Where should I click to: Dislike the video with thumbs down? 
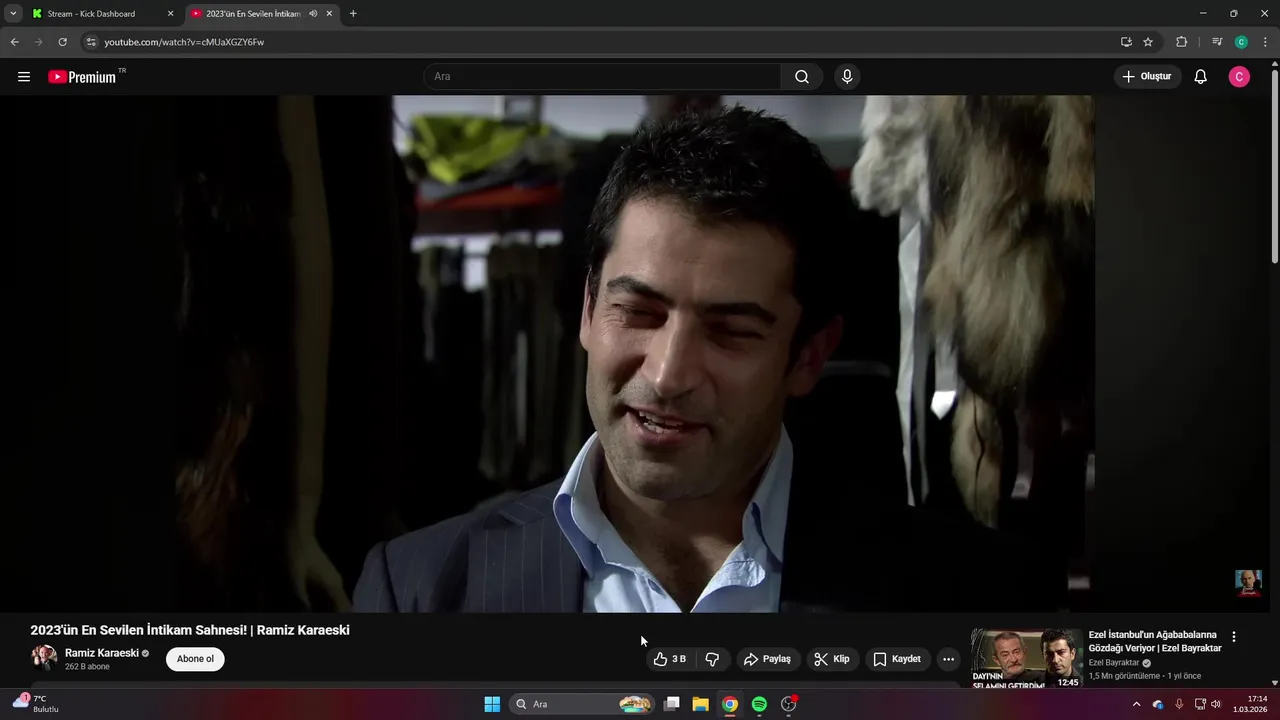point(712,659)
